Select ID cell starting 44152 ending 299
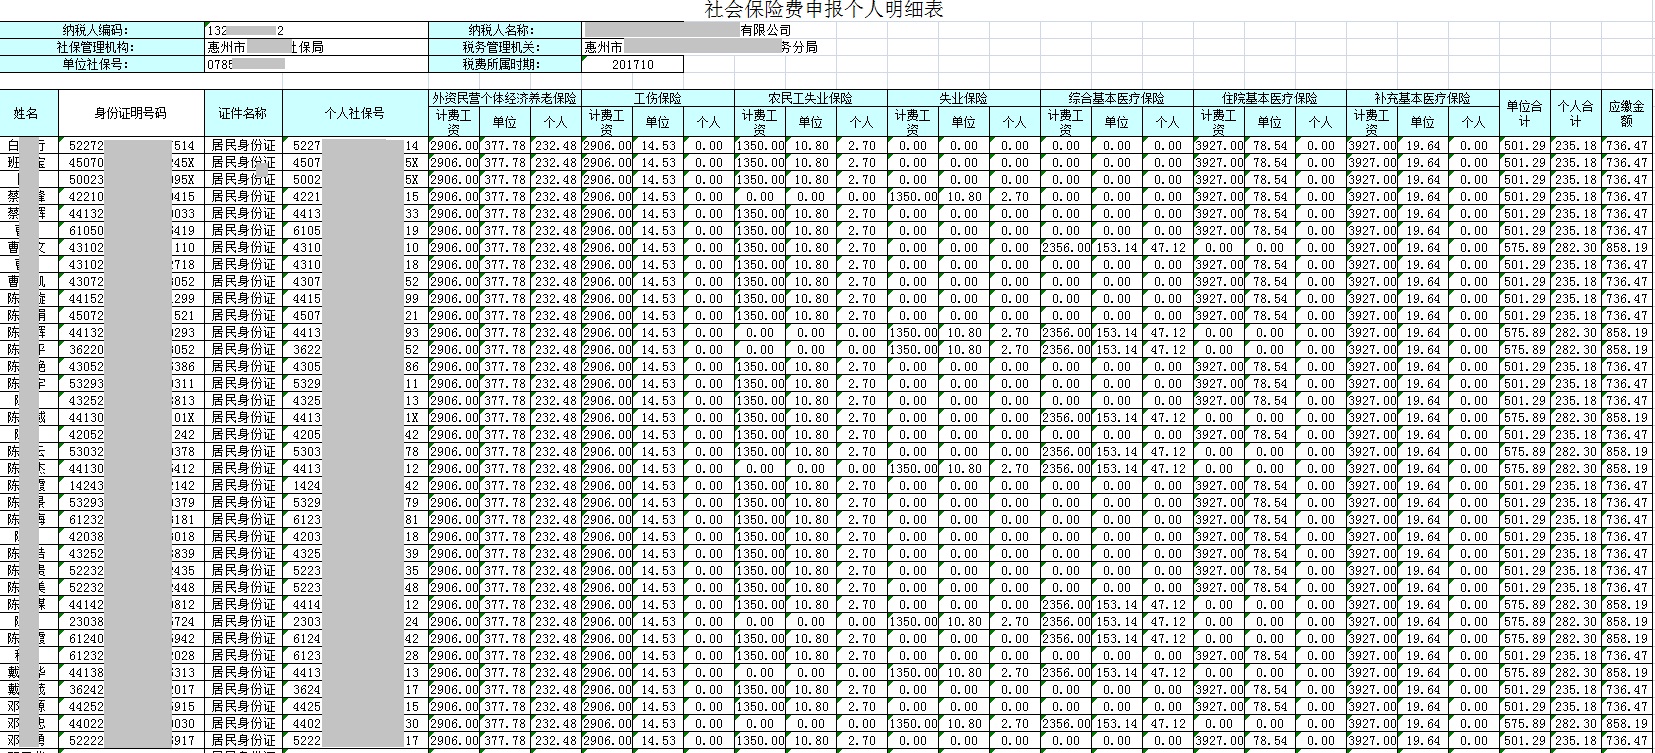The height and width of the screenshot is (753, 1655). [131, 299]
